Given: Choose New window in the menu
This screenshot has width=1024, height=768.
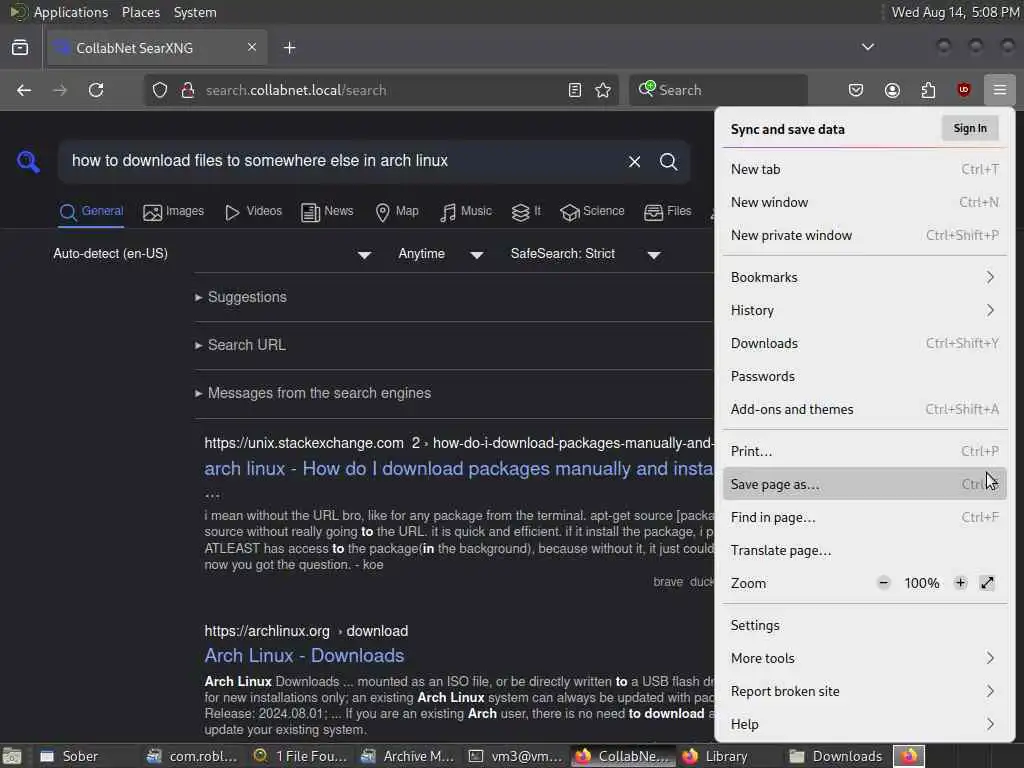Looking at the screenshot, I should coord(864,202).
